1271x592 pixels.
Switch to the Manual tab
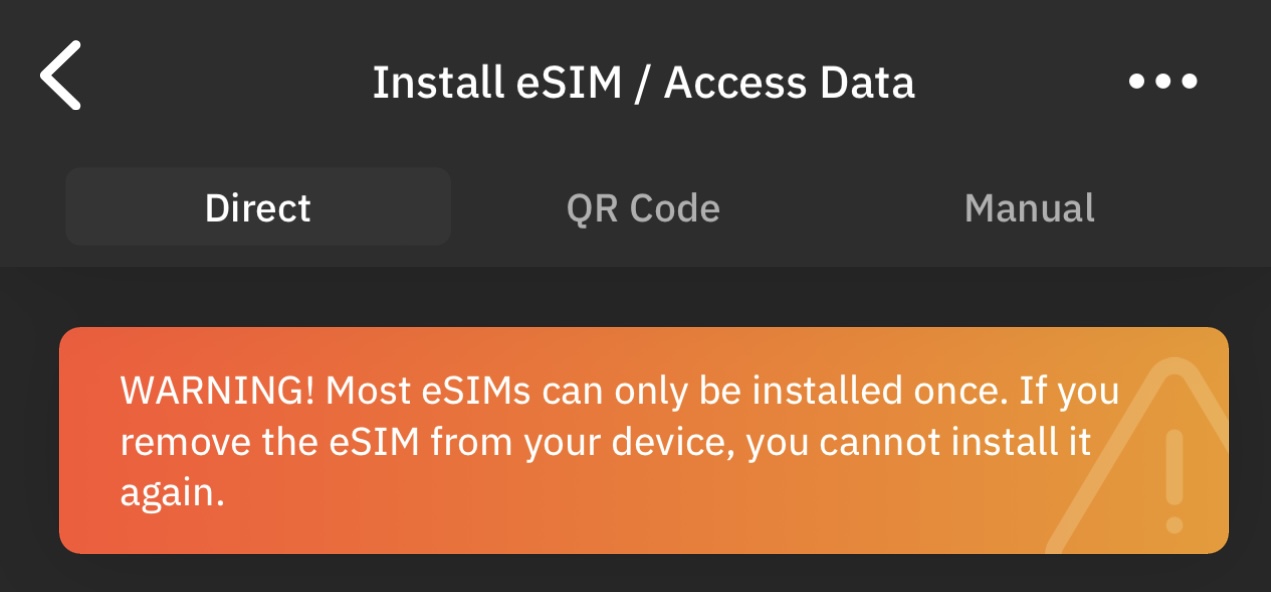point(1029,208)
